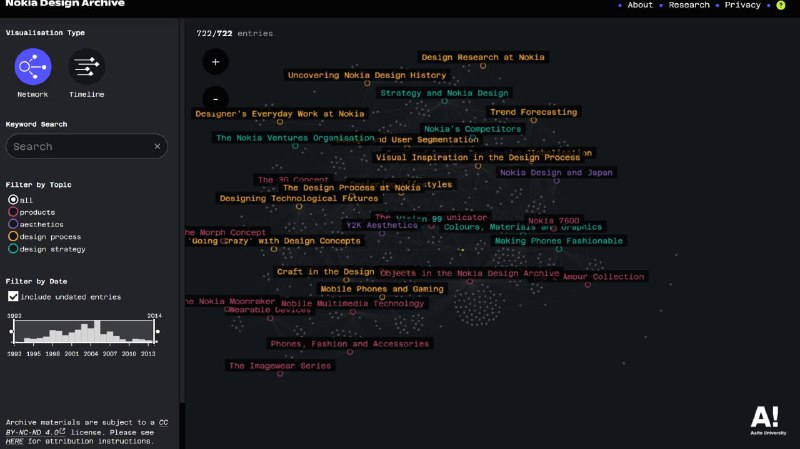
Task: Select Mobile Multimedia Technology label
Action: [x=353, y=303]
